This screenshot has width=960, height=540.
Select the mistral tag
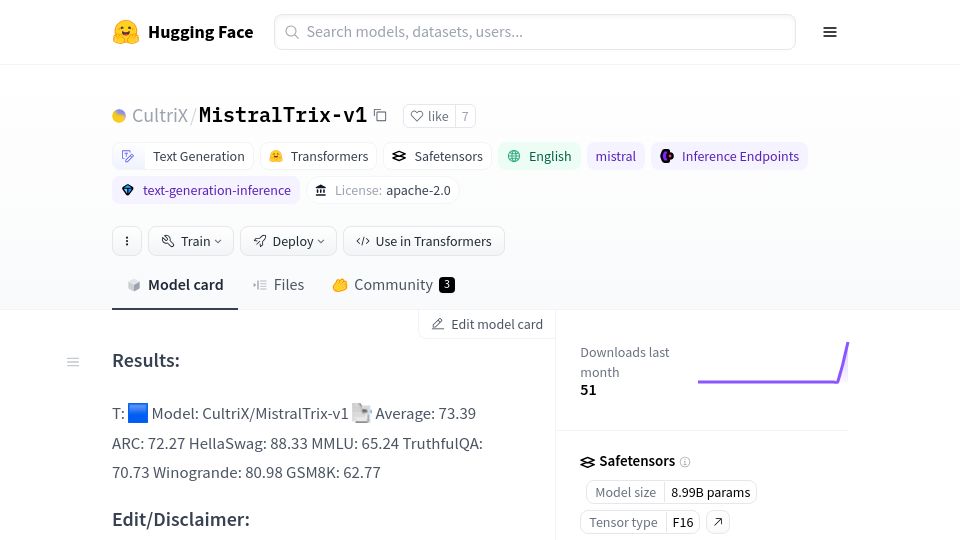click(615, 156)
